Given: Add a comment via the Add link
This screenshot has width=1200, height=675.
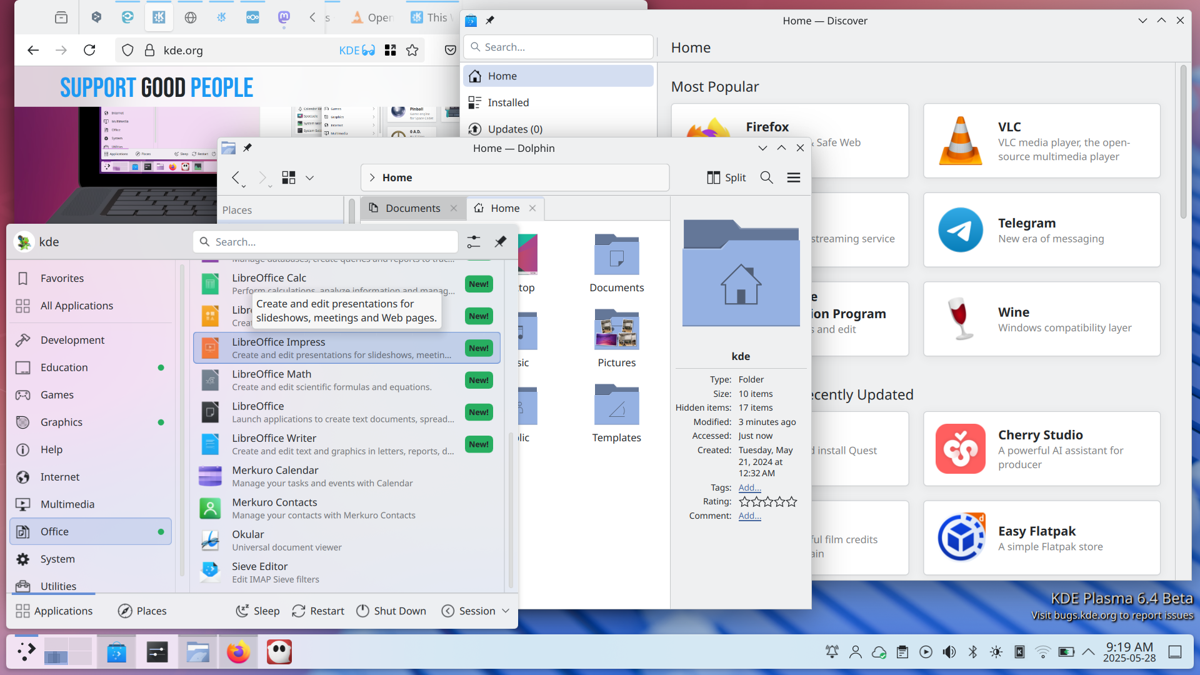Looking at the screenshot, I should tap(749, 516).
